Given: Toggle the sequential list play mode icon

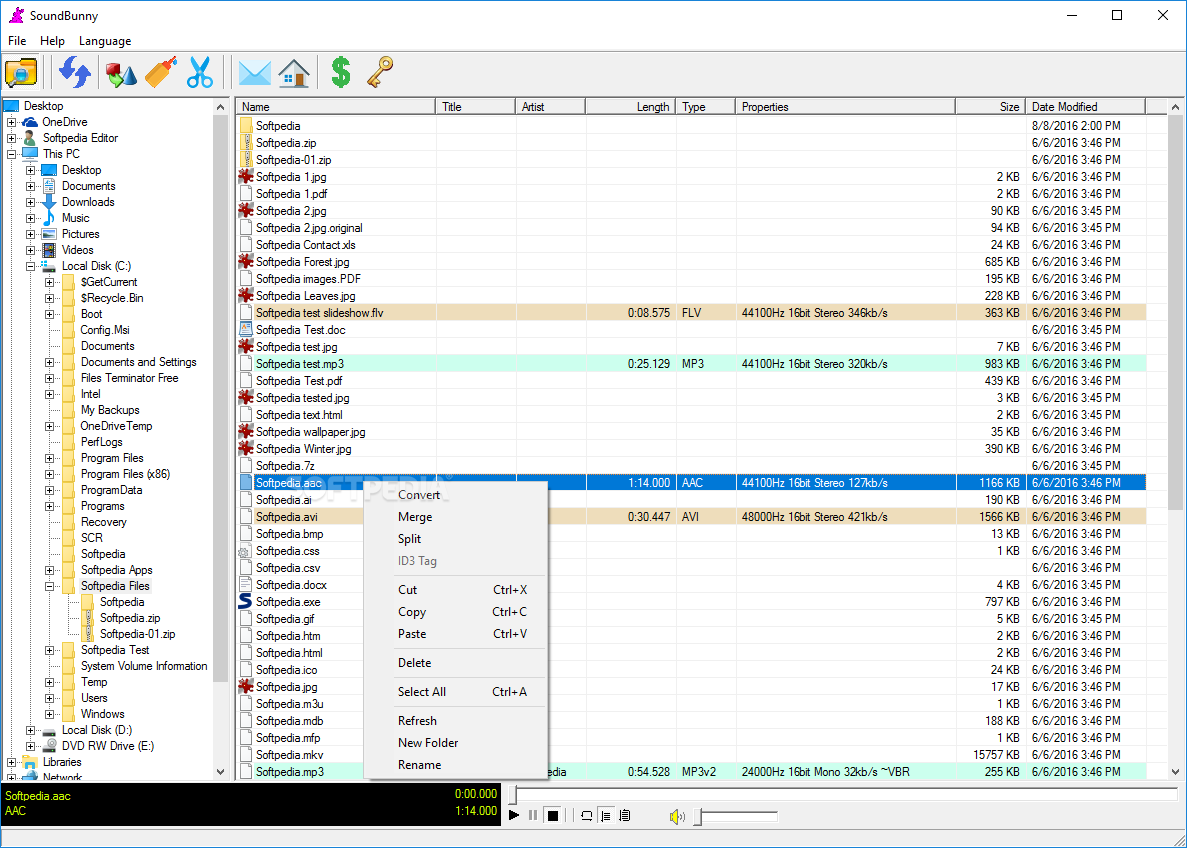Looking at the screenshot, I should point(606,815).
